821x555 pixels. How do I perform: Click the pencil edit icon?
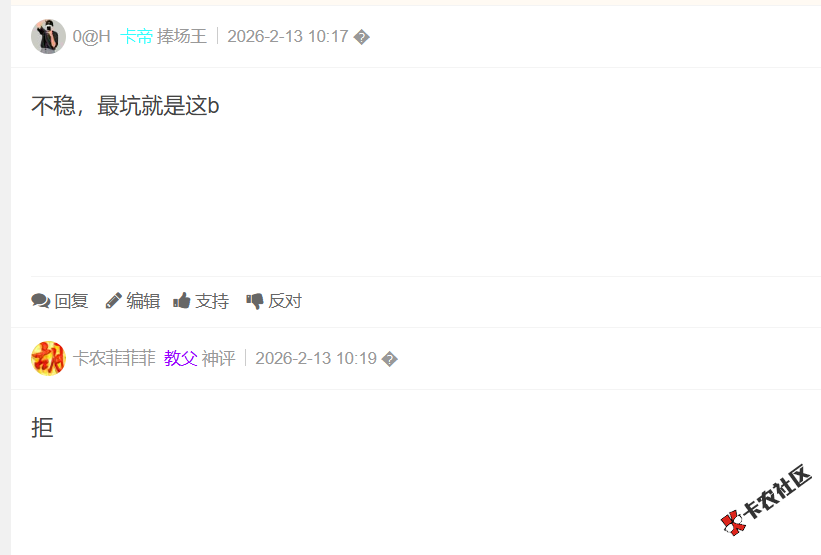tap(113, 301)
